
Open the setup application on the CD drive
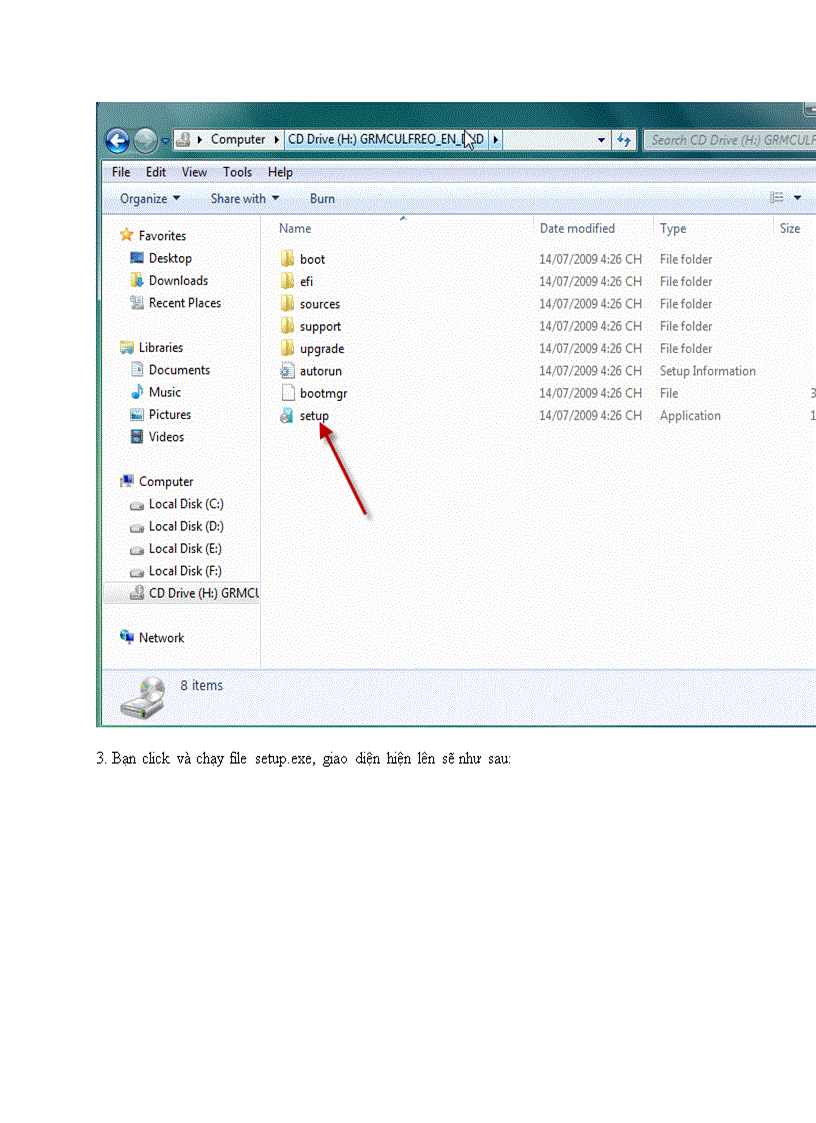pyautogui.click(x=313, y=415)
